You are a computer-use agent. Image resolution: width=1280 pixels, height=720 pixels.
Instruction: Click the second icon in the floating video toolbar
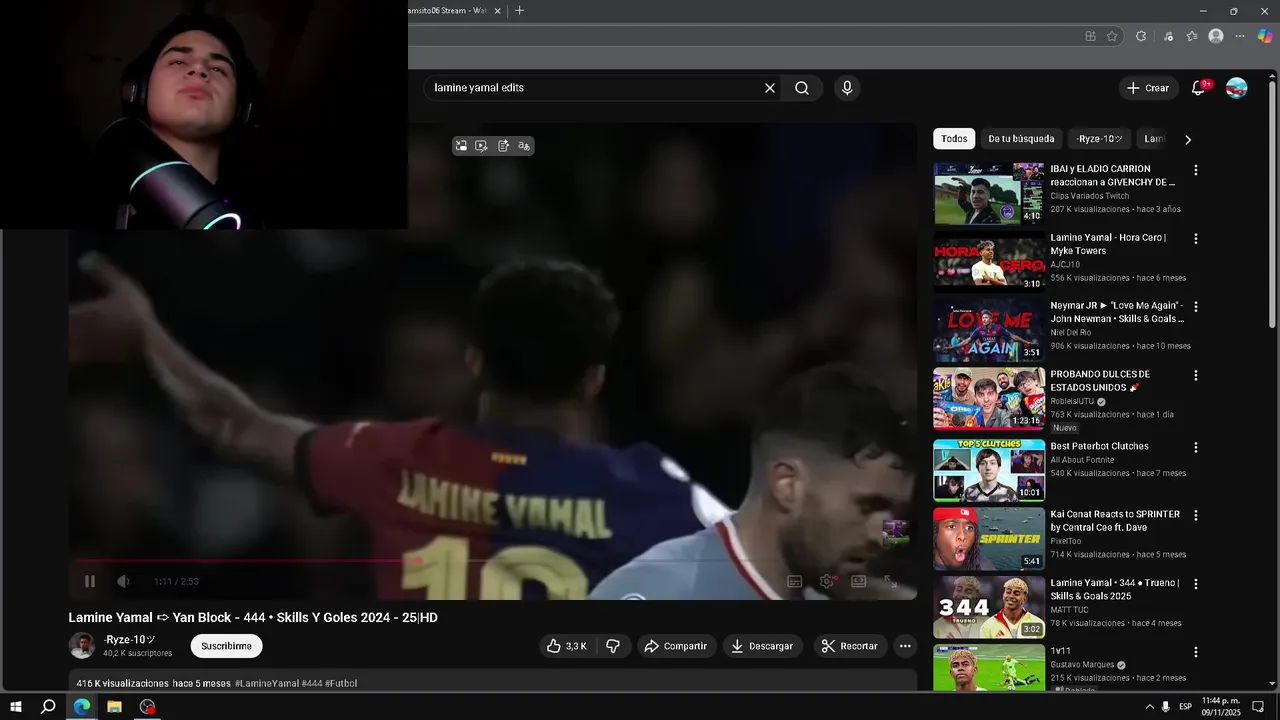[482, 146]
